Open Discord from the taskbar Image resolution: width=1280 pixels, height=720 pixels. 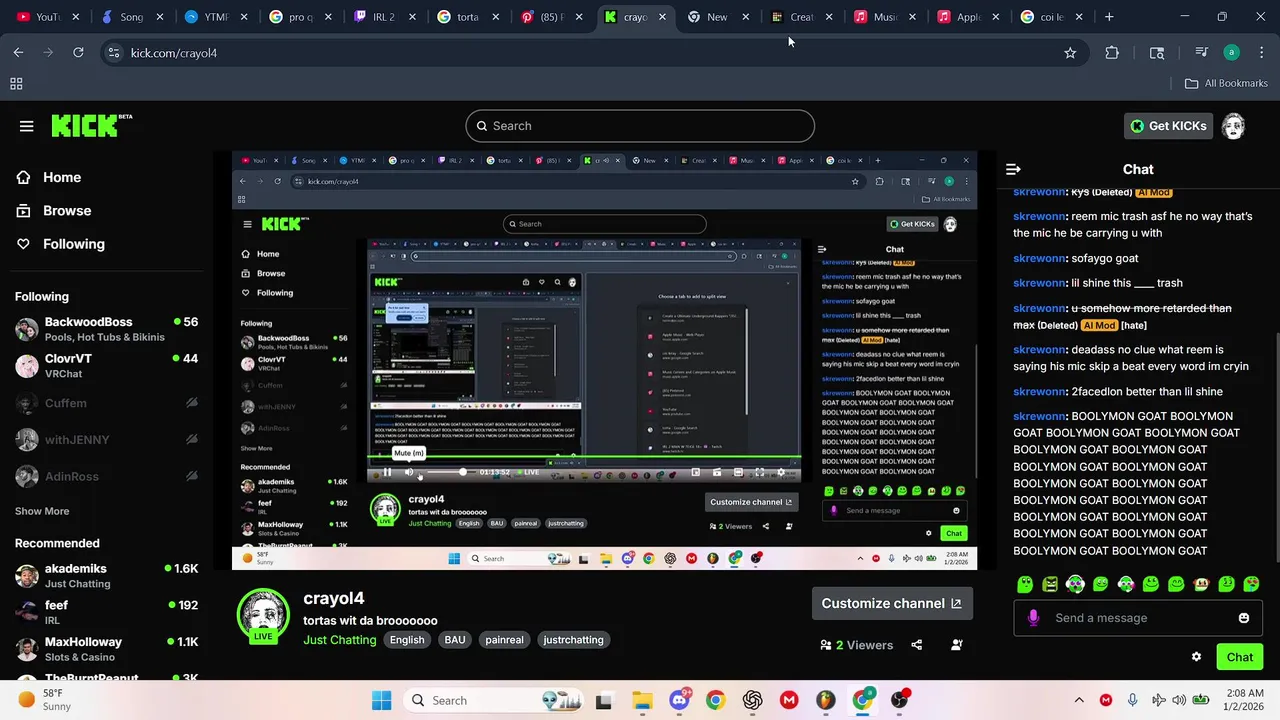pos(679,700)
